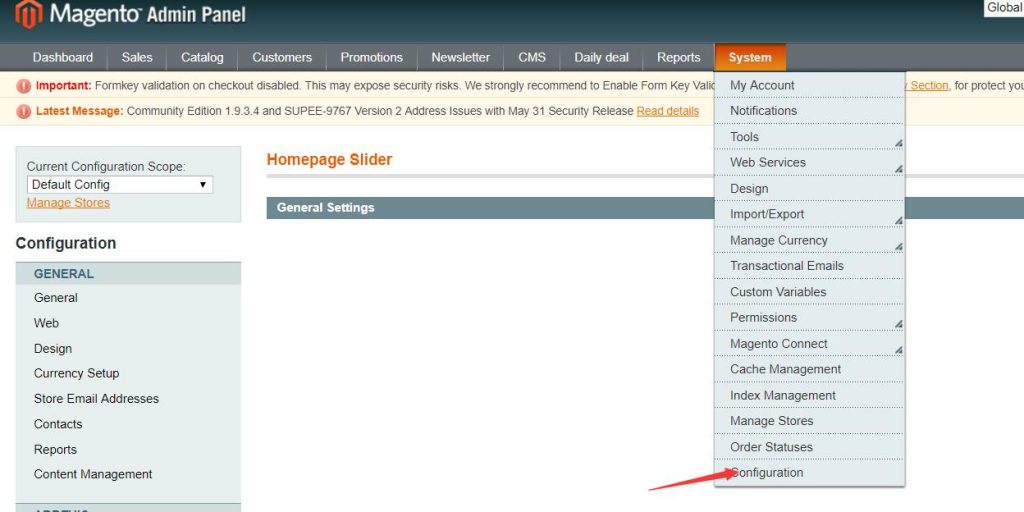The width and height of the screenshot is (1024, 512).
Task: Open Permissions submenu in System menu
Action: [763, 318]
